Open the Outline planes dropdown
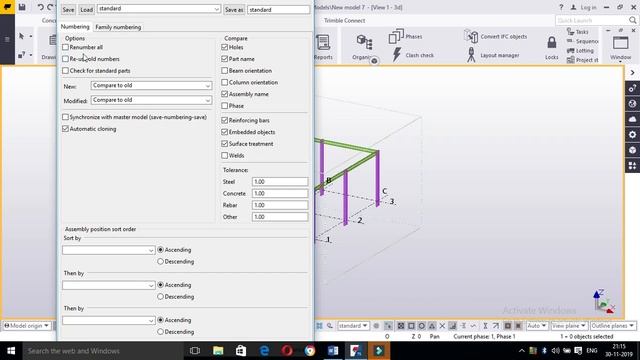Image resolution: width=640 pixels, height=360 pixels. coord(613,326)
